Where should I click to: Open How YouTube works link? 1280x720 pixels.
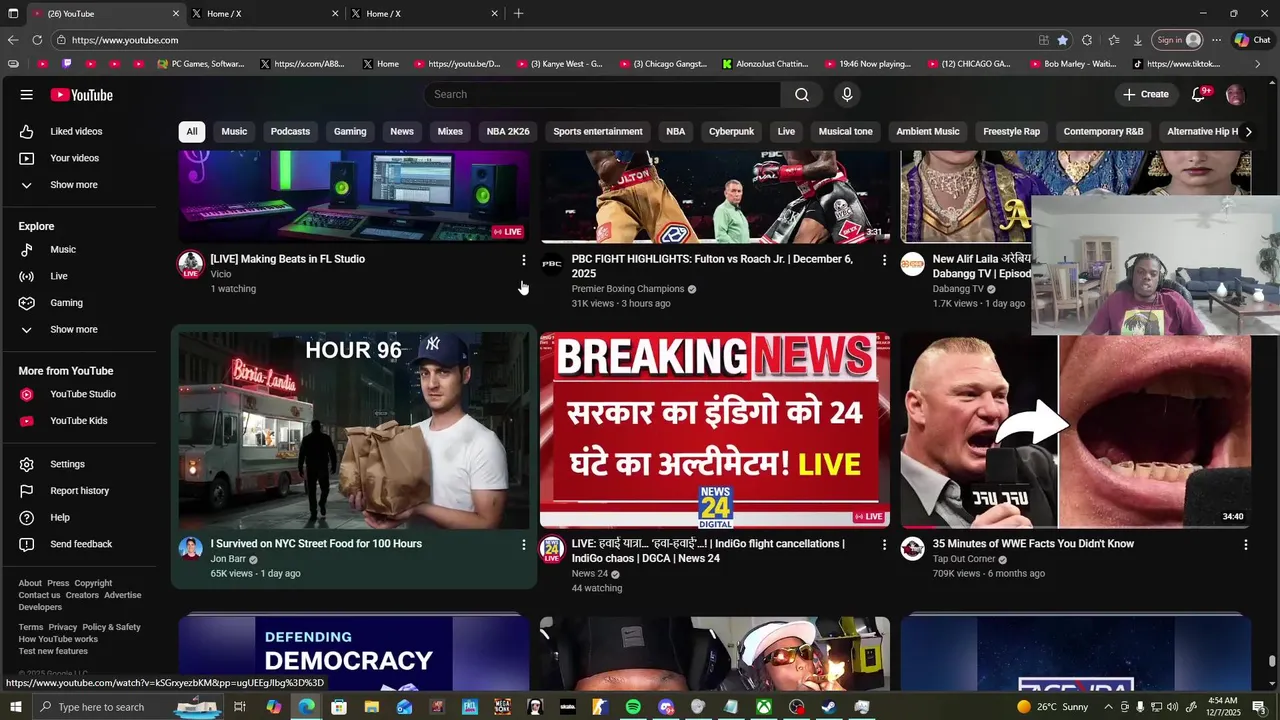coord(58,639)
